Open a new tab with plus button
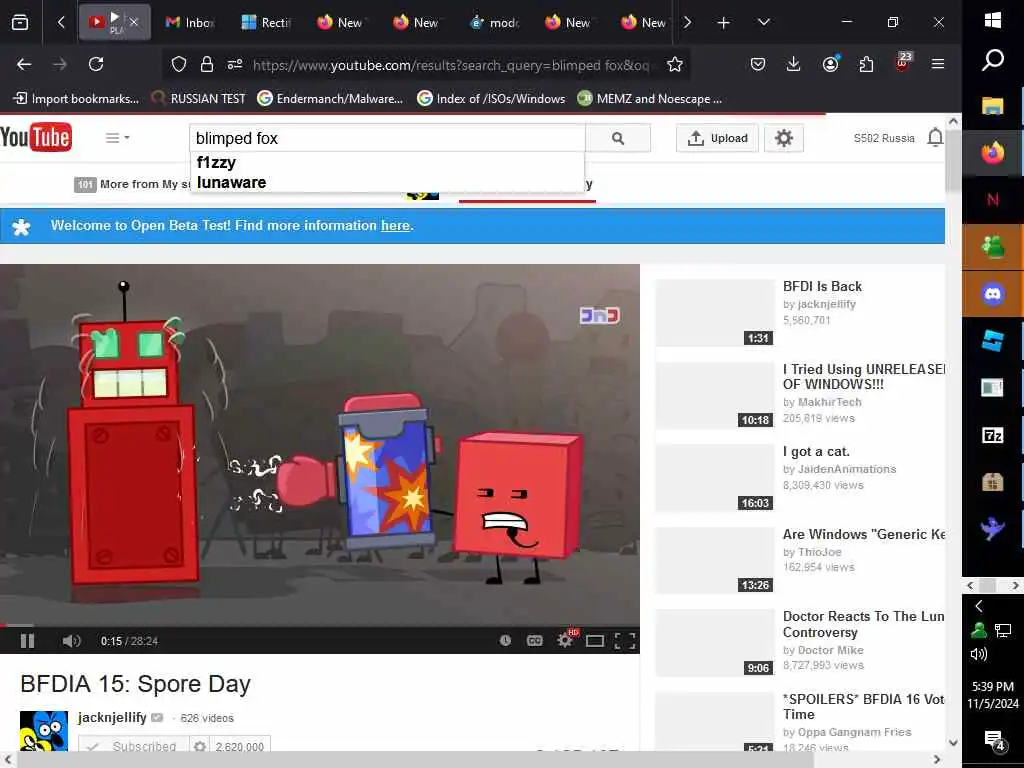This screenshot has width=1024, height=768. 724,23
